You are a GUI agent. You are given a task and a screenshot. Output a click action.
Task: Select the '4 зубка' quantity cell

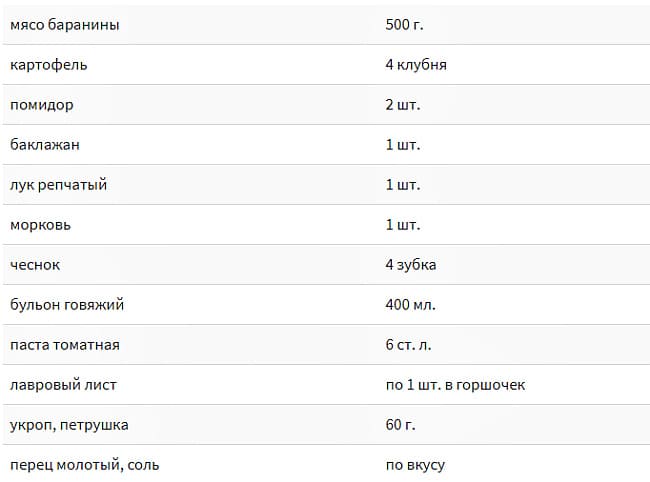411,265
